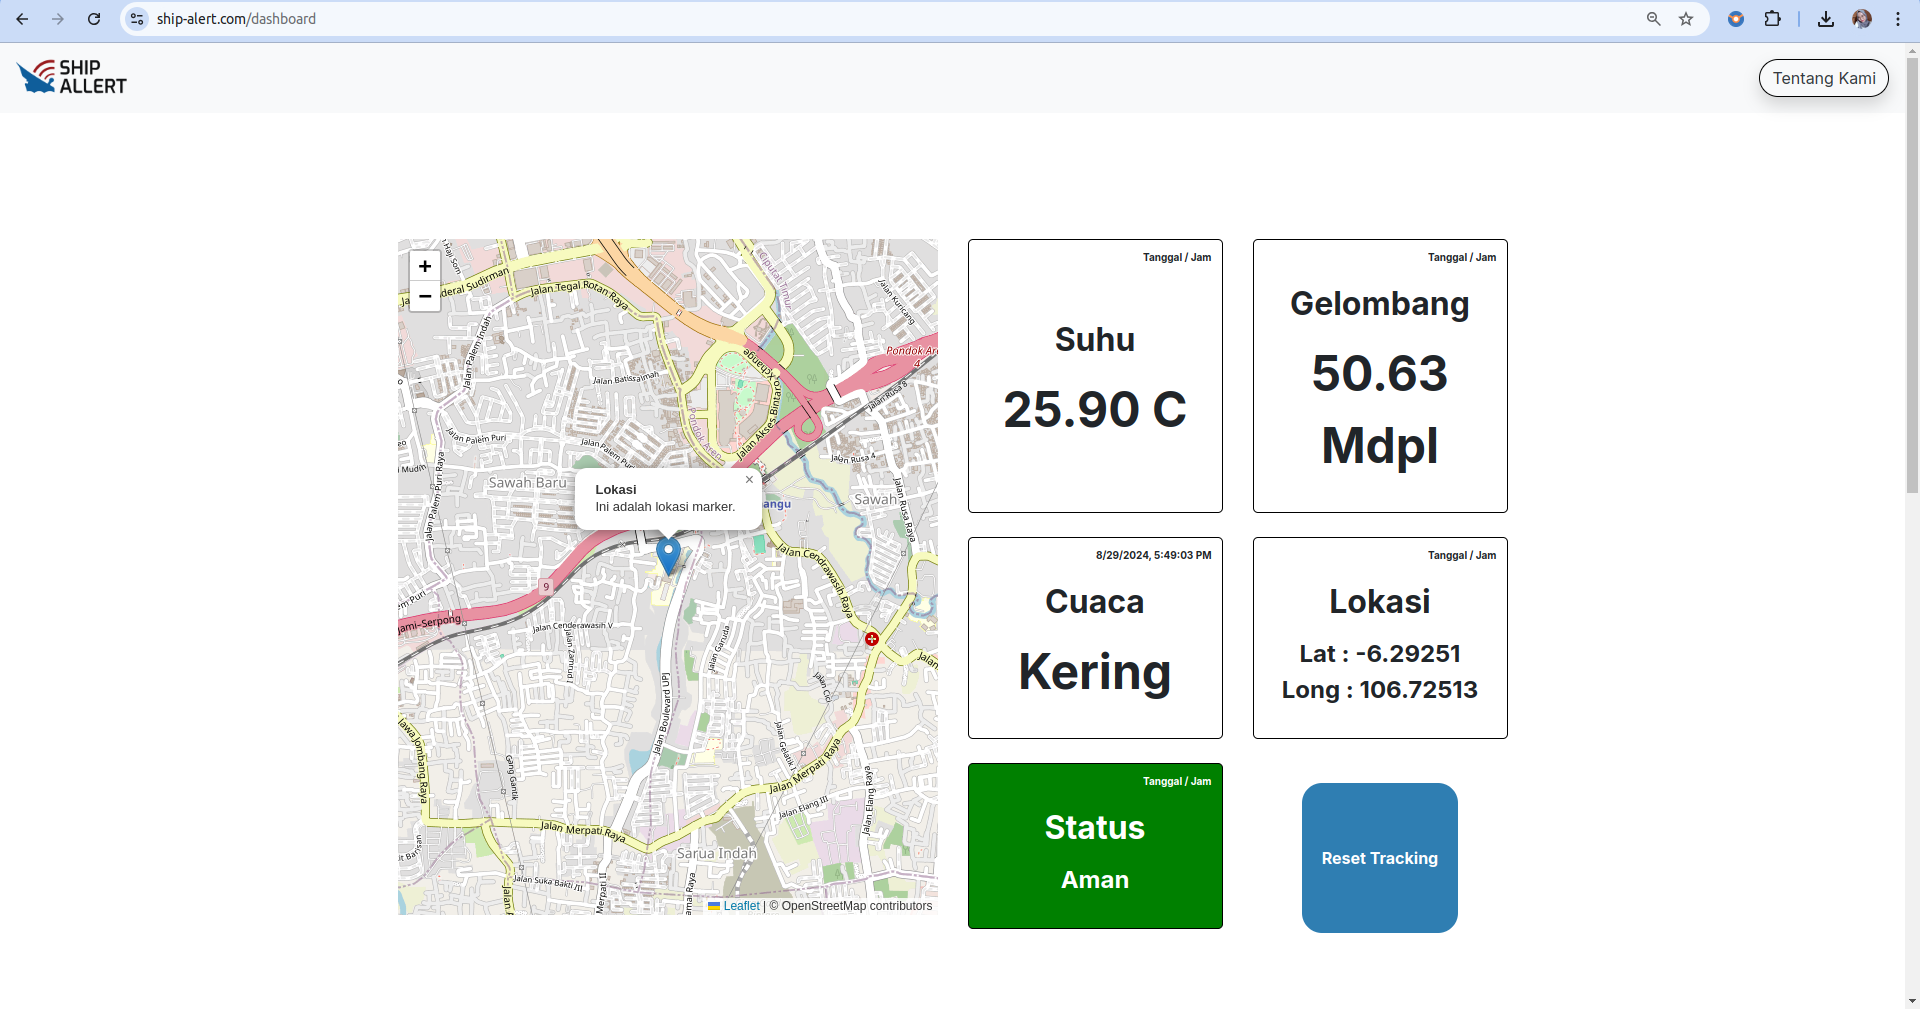The height and width of the screenshot is (1009, 1920).
Task: Click the Lokasi coordinates card
Action: click(x=1380, y=638)
